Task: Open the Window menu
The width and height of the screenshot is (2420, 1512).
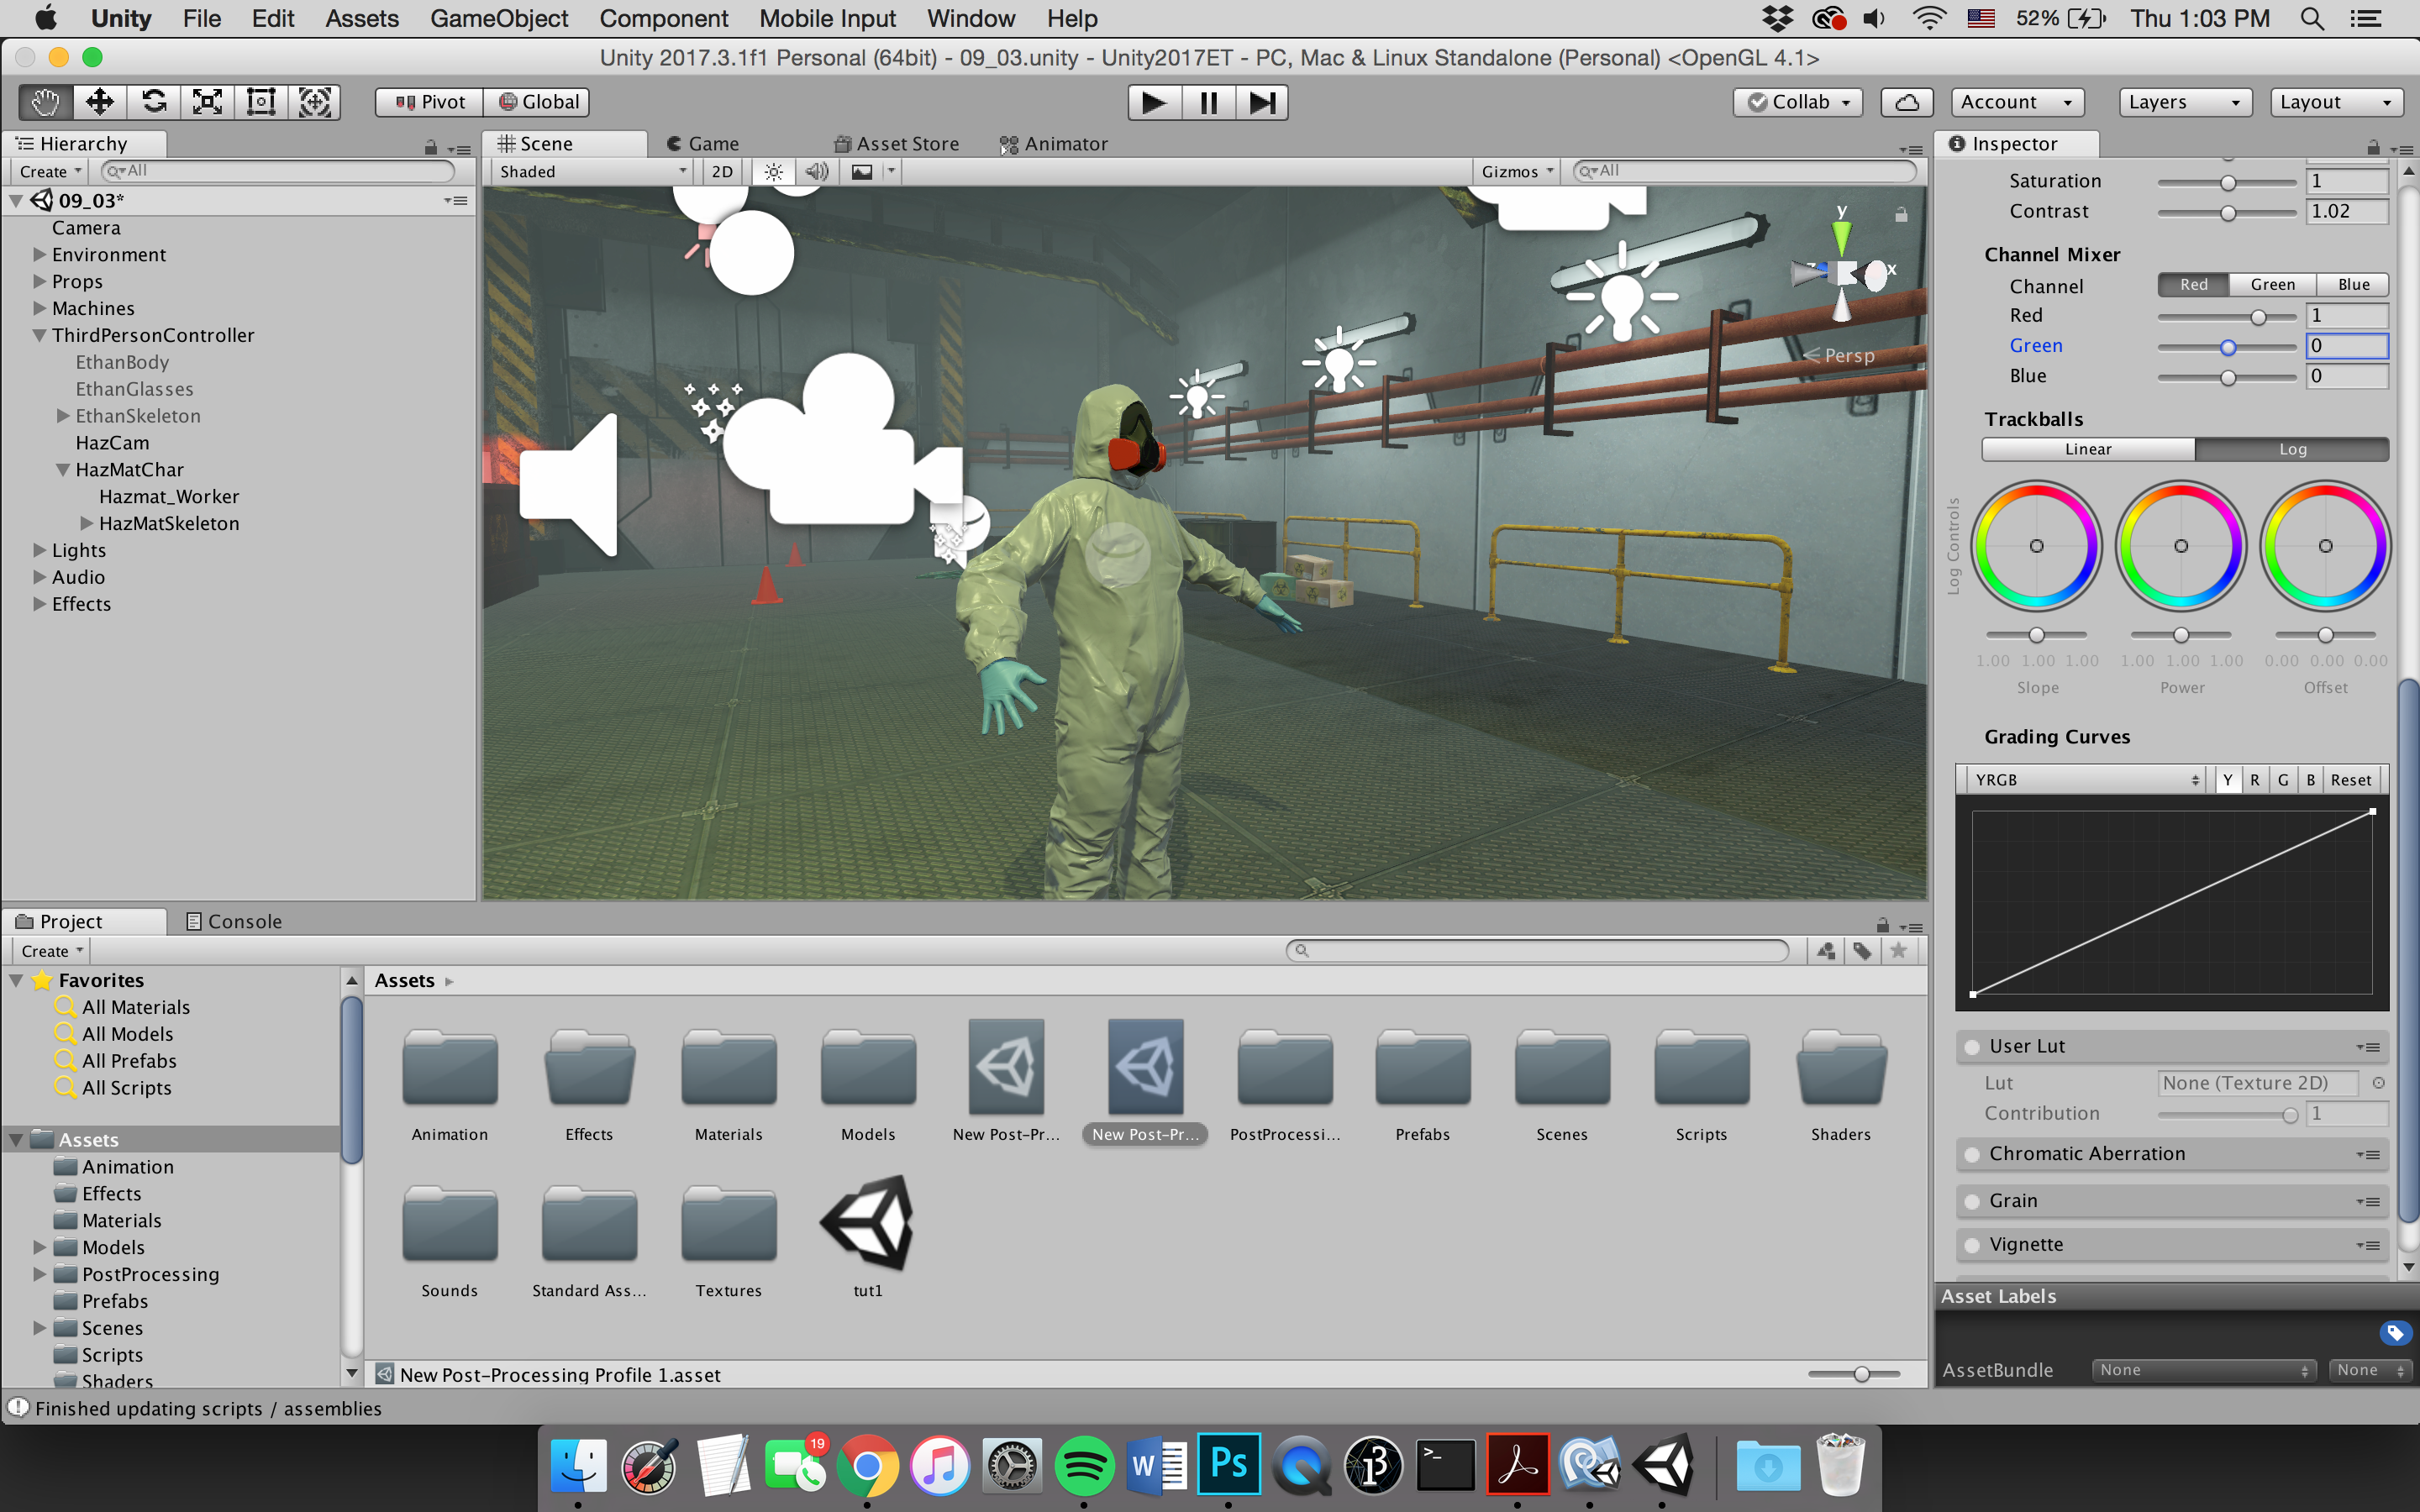Action: point(971,18)
